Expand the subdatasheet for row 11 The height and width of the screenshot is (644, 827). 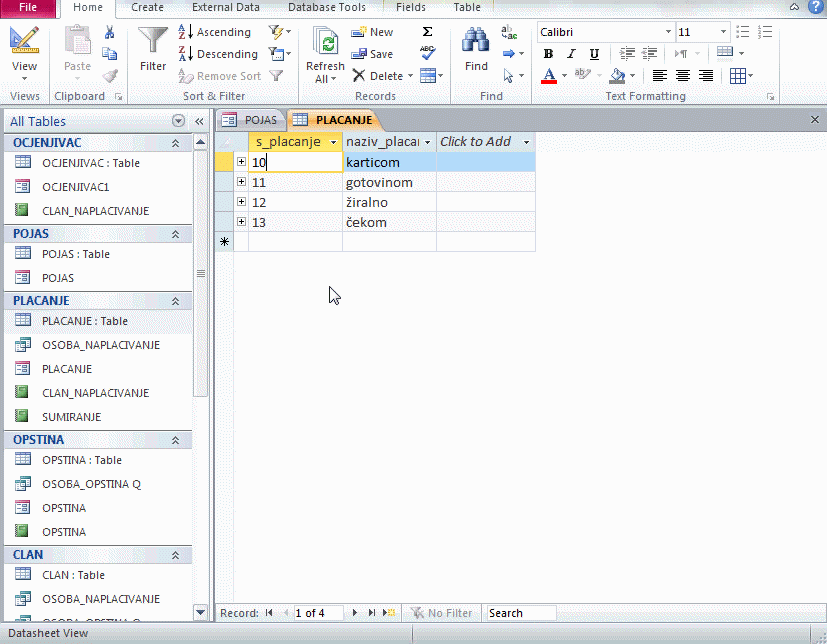[x=242, y=182]
